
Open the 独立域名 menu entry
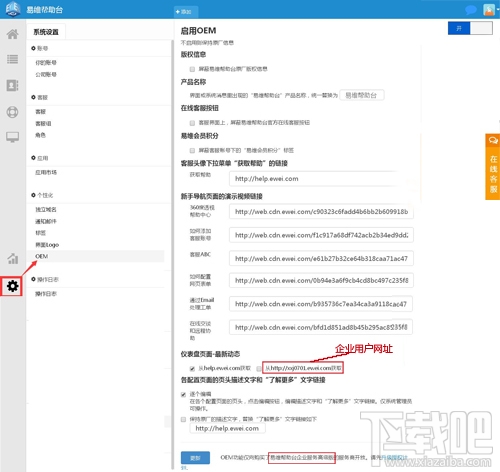coord(46,209)
